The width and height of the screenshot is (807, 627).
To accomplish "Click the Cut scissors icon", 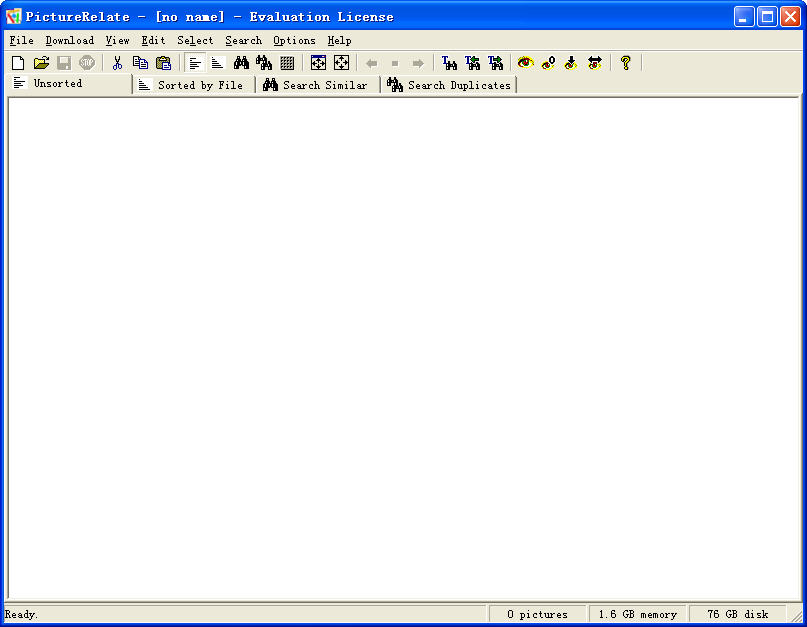I will (117, 63).
